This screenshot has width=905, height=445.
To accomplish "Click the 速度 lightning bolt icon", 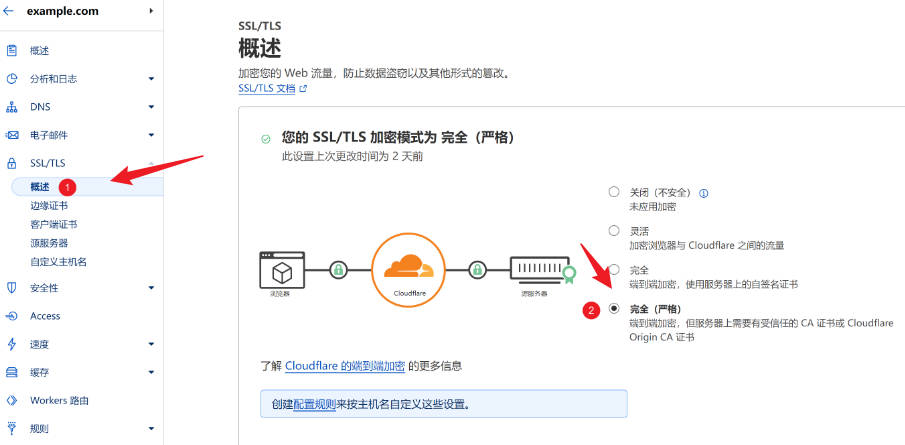I will pyautogui.click(x=11, y=344).
